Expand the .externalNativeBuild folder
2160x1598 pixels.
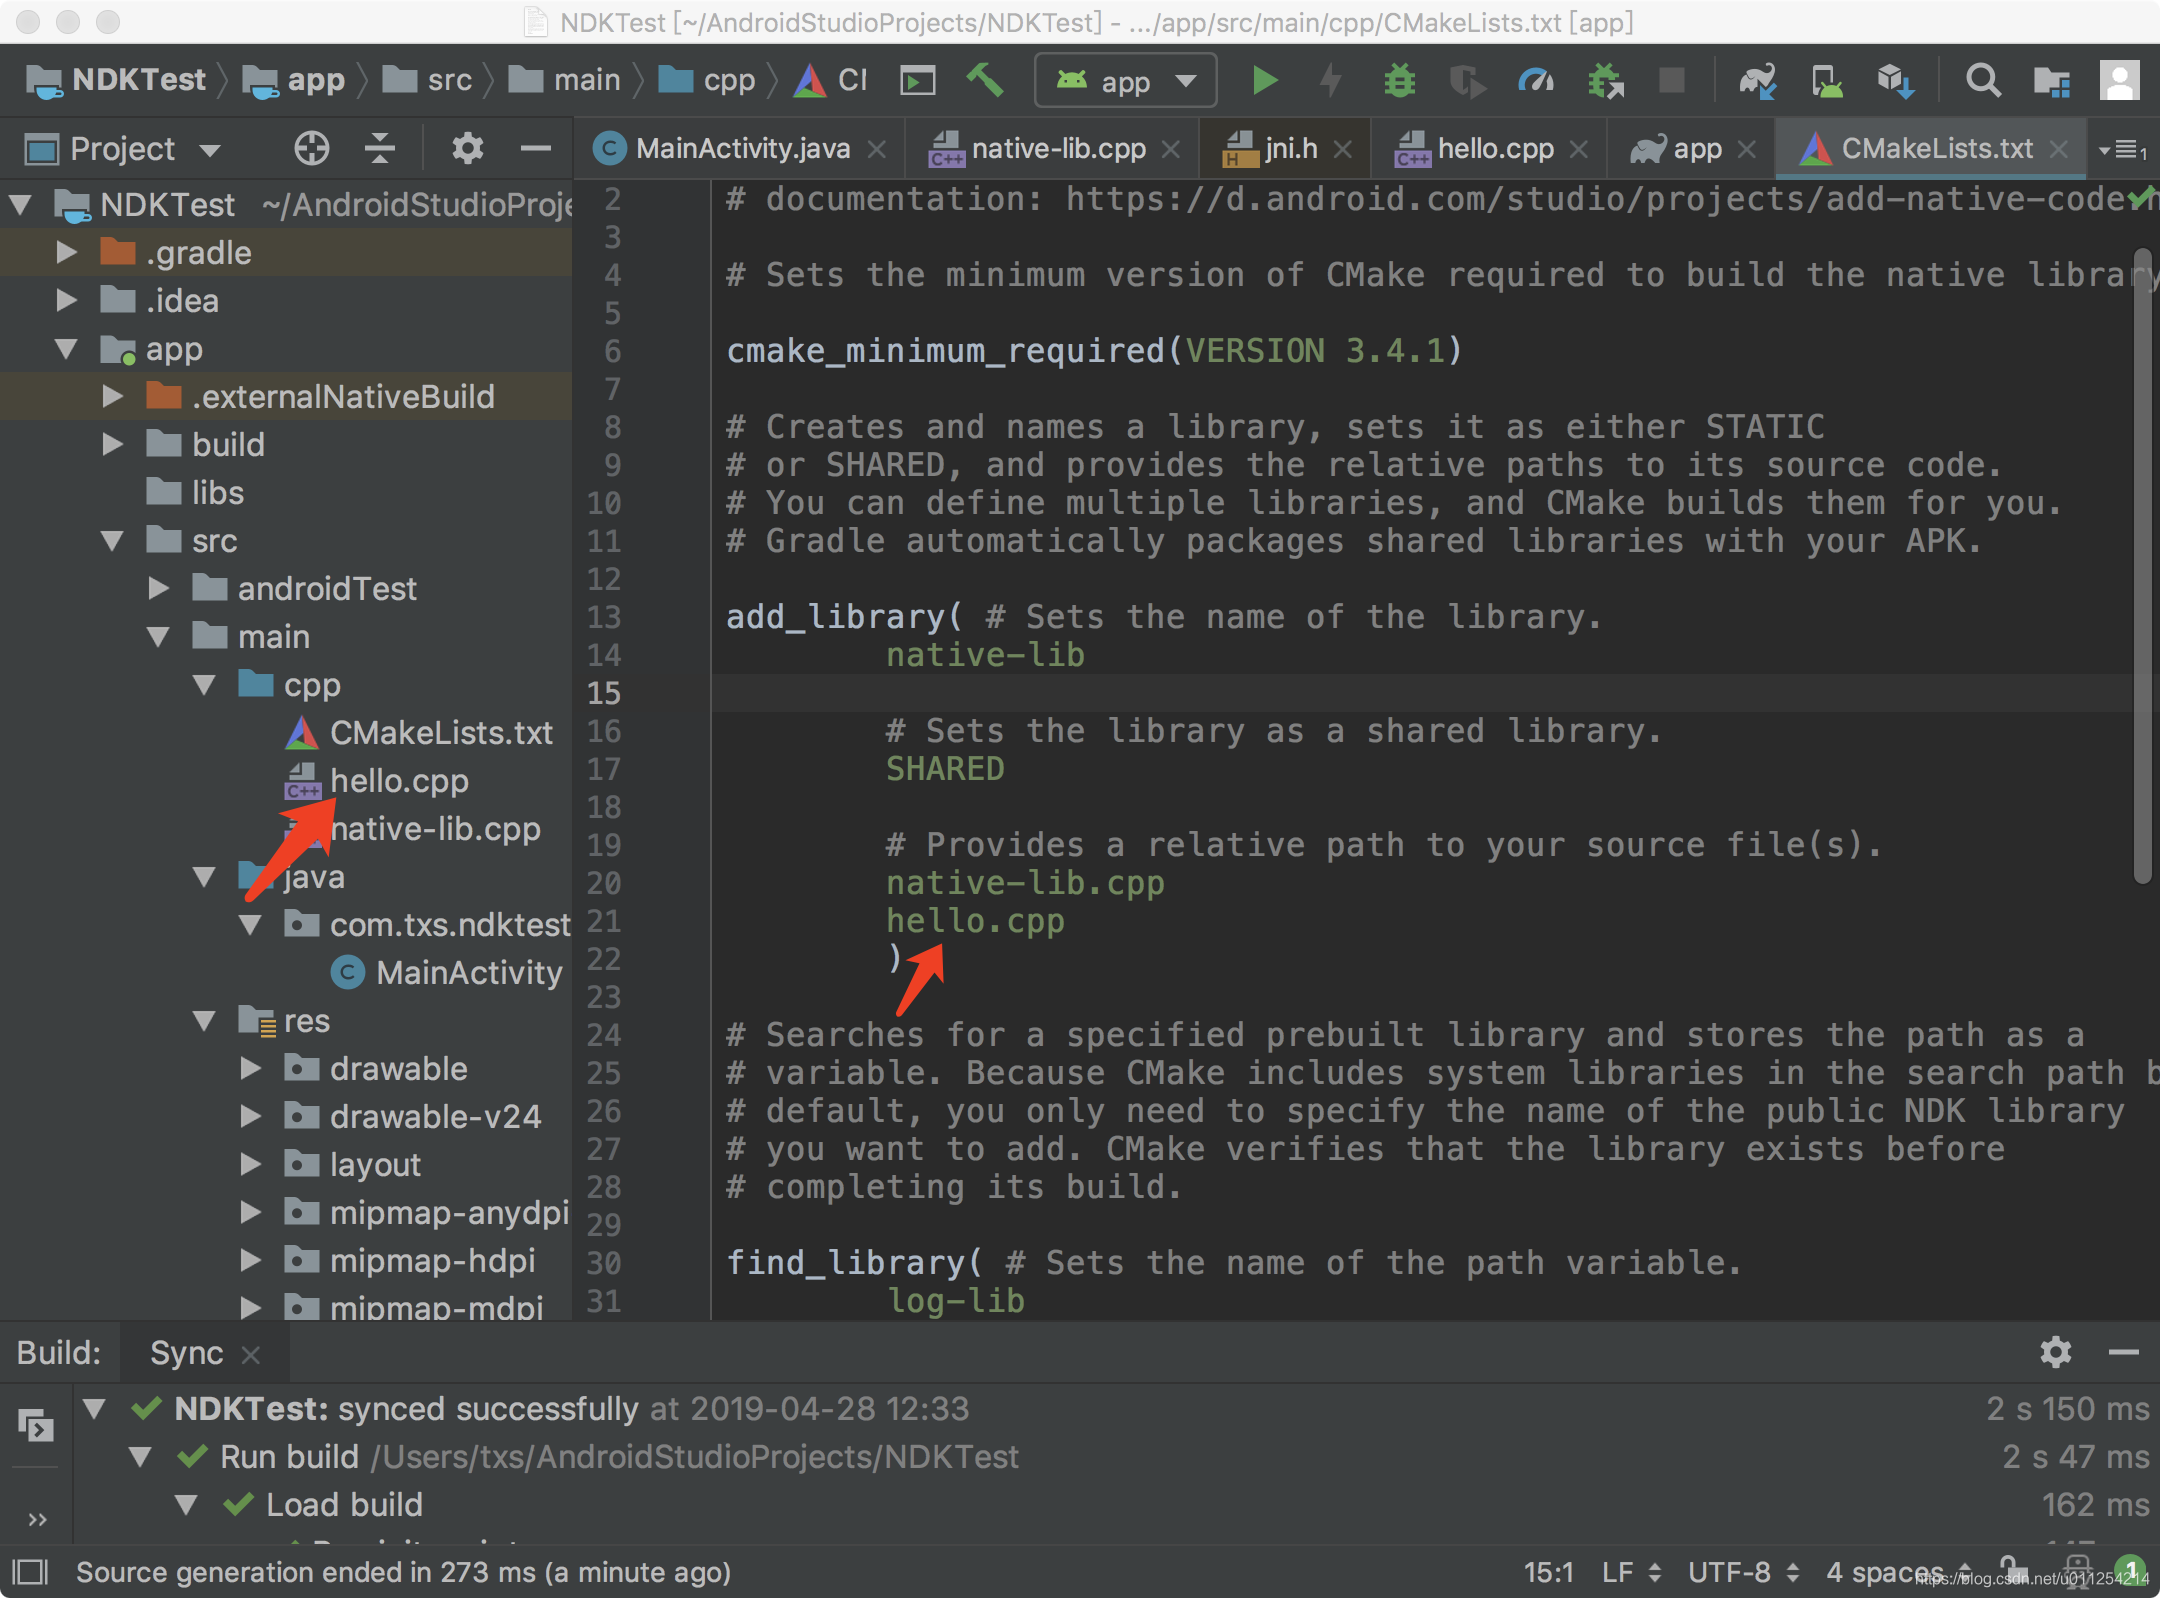click(112, 396)
